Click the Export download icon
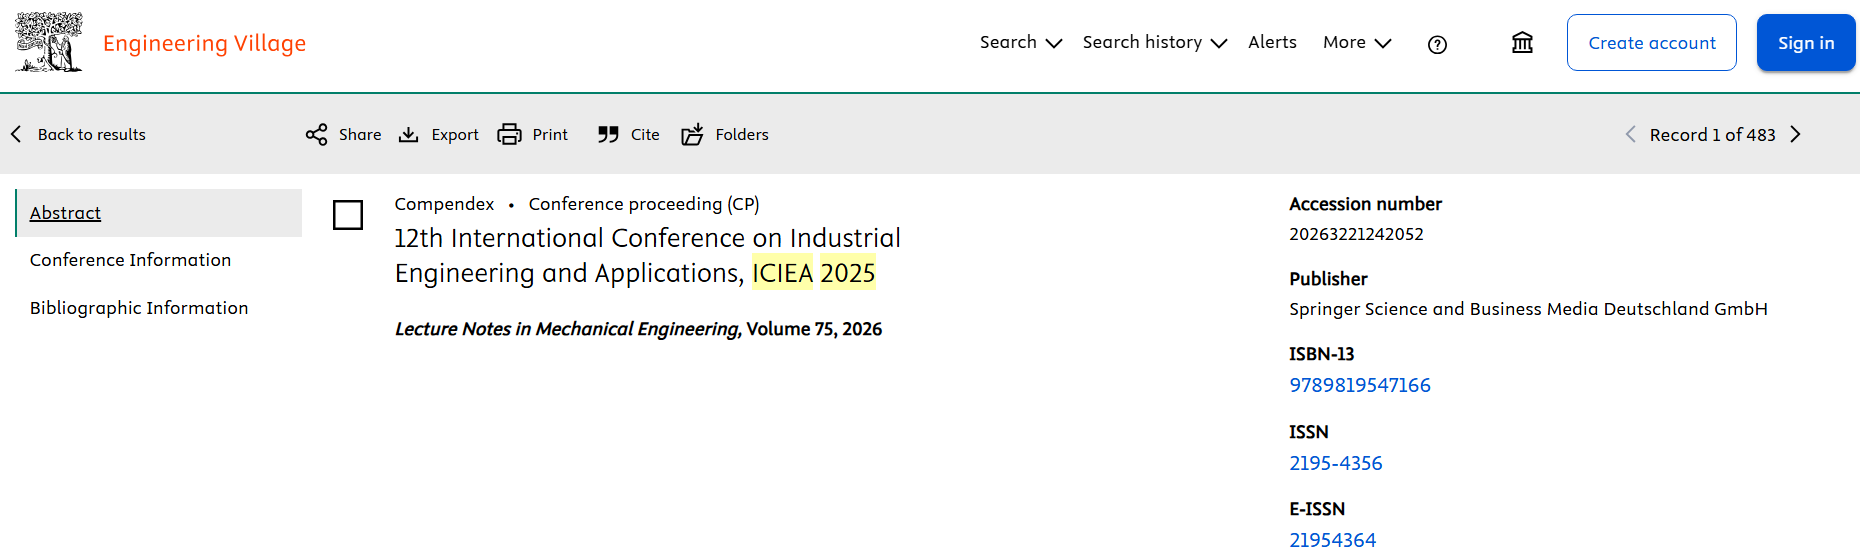This screenshot has height=560, width=1860. (408, 135)
